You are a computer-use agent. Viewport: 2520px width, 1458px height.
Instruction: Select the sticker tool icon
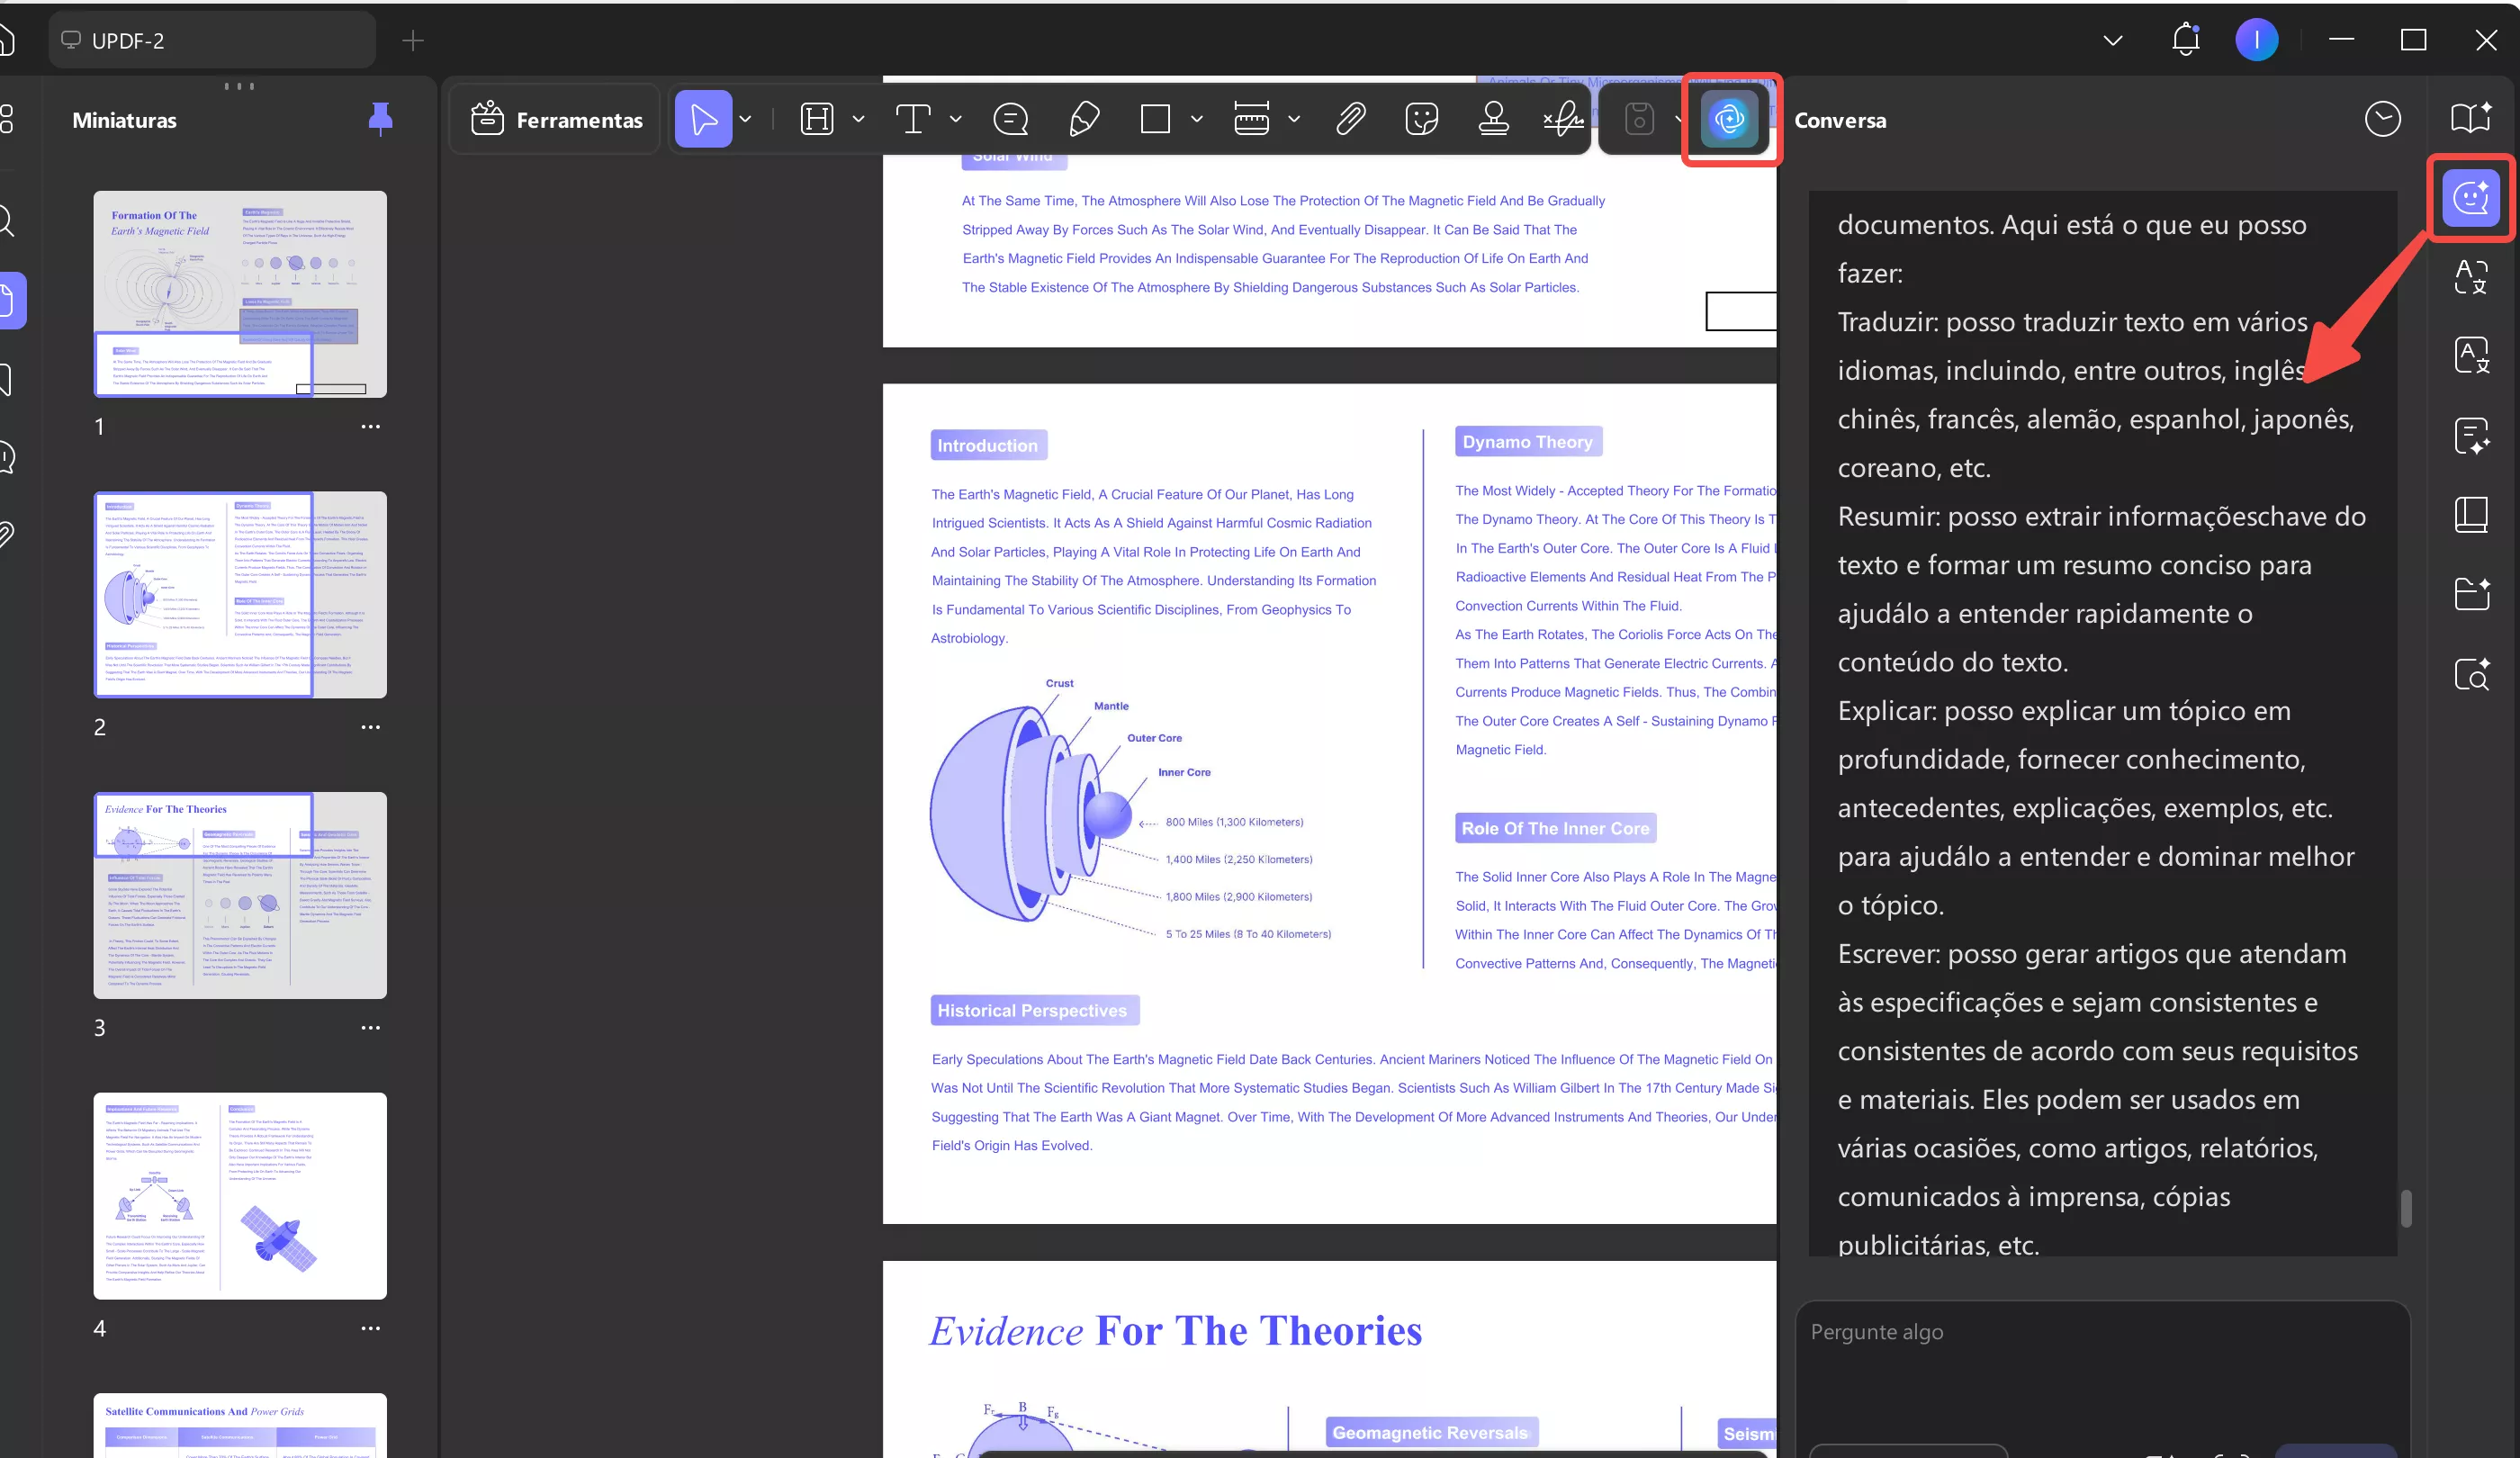click(1421, 120)
